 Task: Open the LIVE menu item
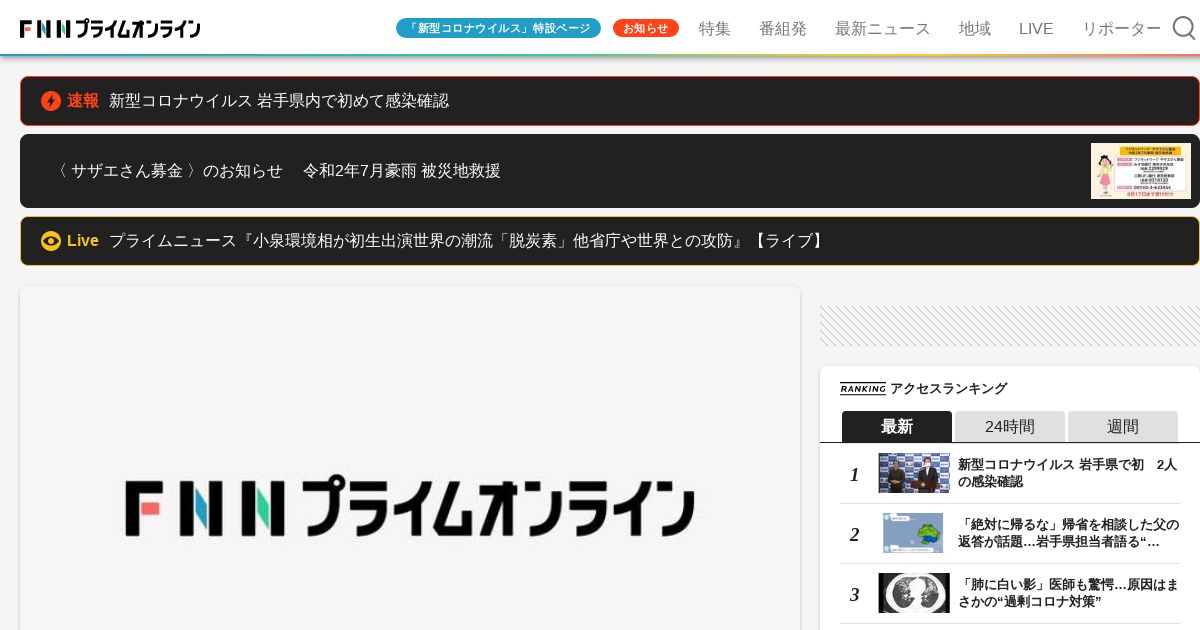[x=1036, y=28]
